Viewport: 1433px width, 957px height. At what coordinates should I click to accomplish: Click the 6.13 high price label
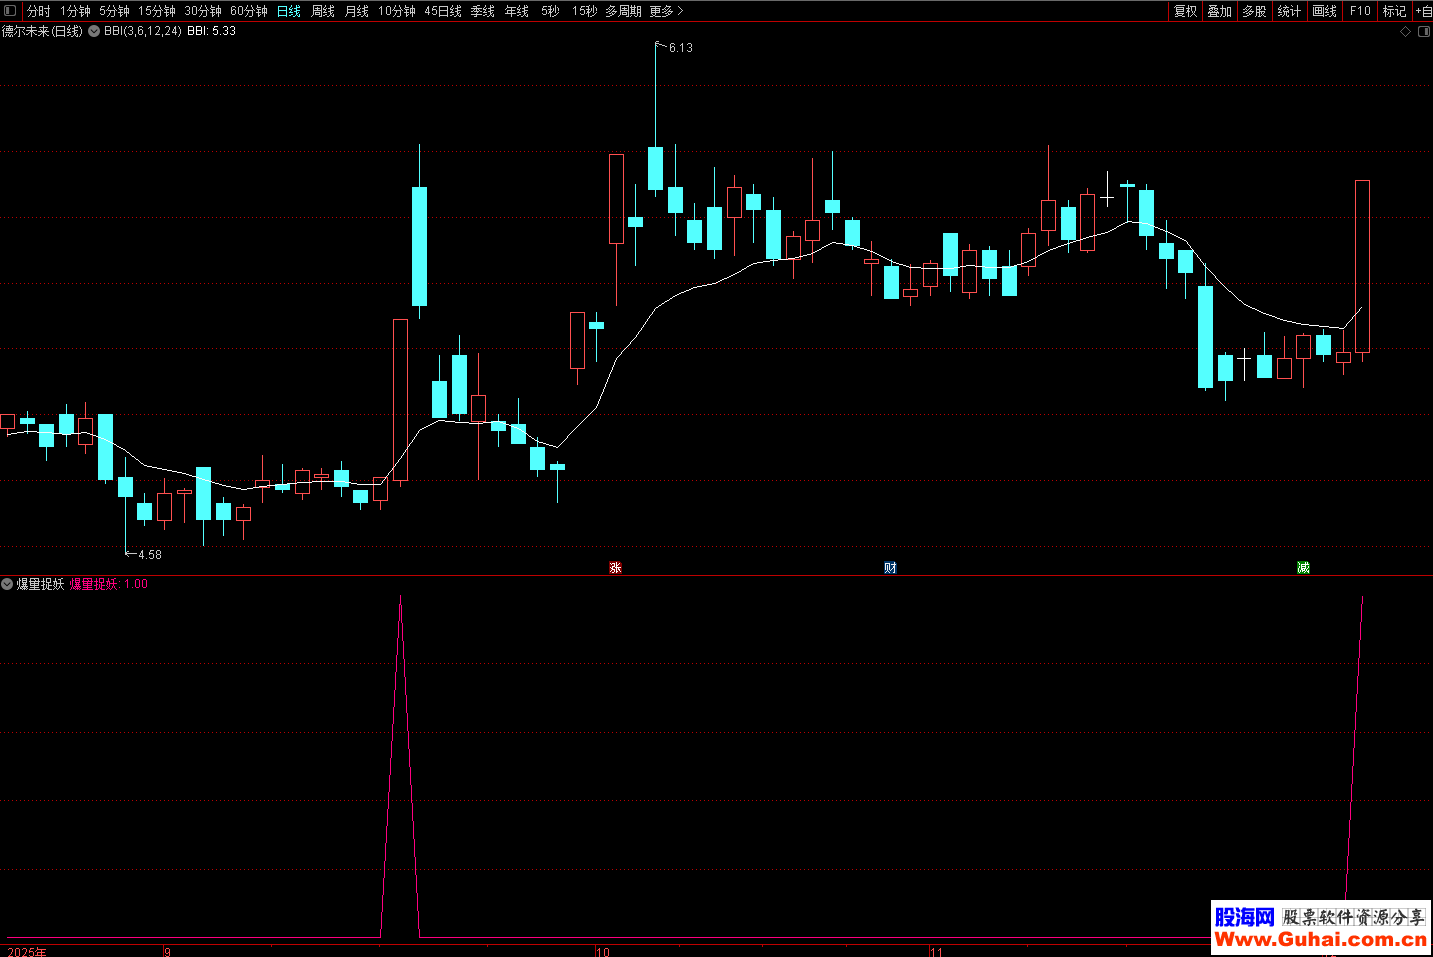click(x=680, y=48)
